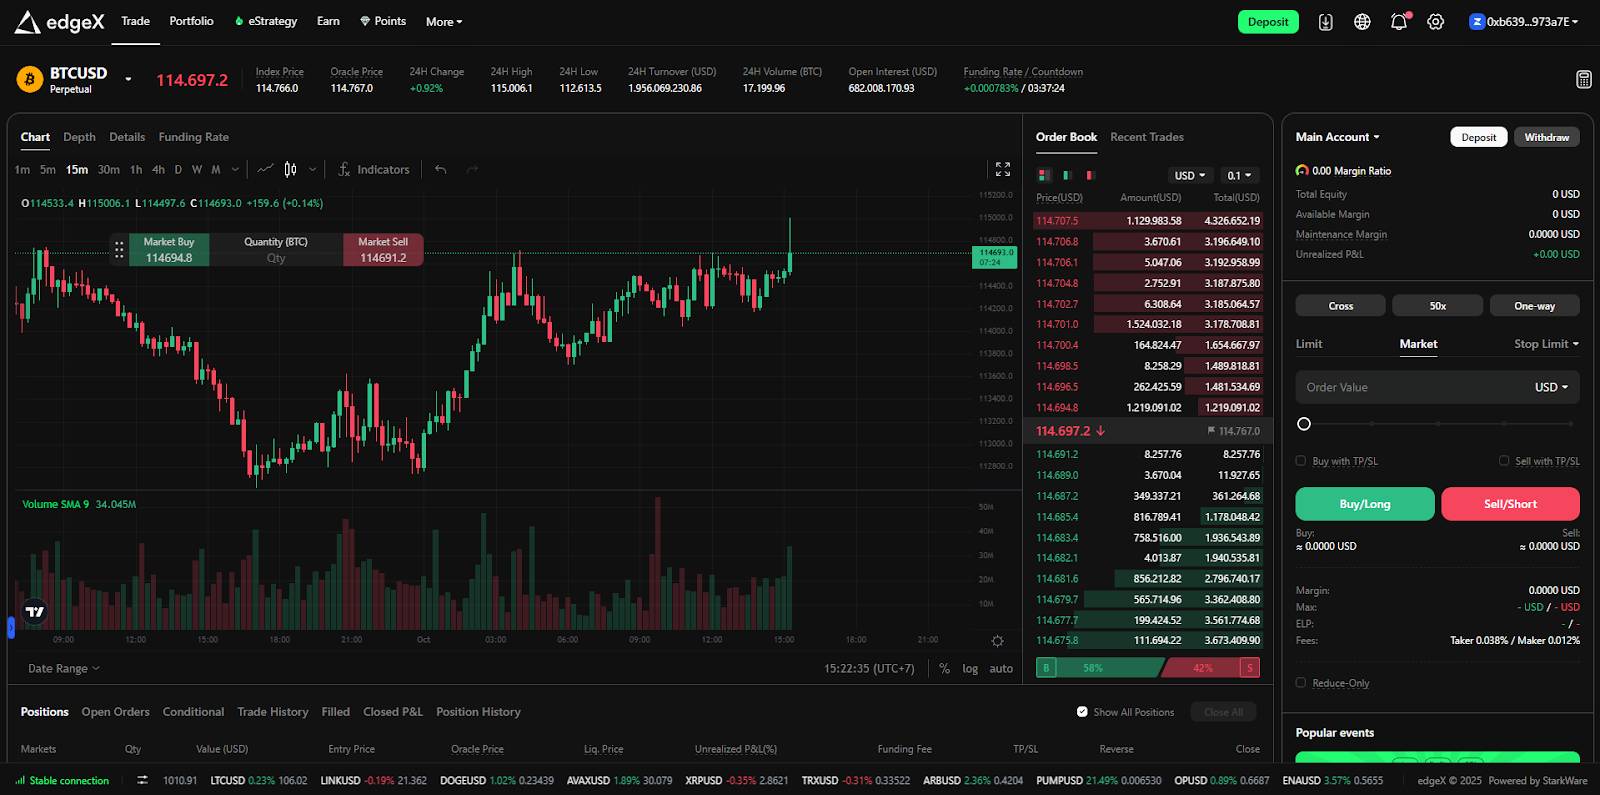Open settings gear in top bar

(1435, 22)
